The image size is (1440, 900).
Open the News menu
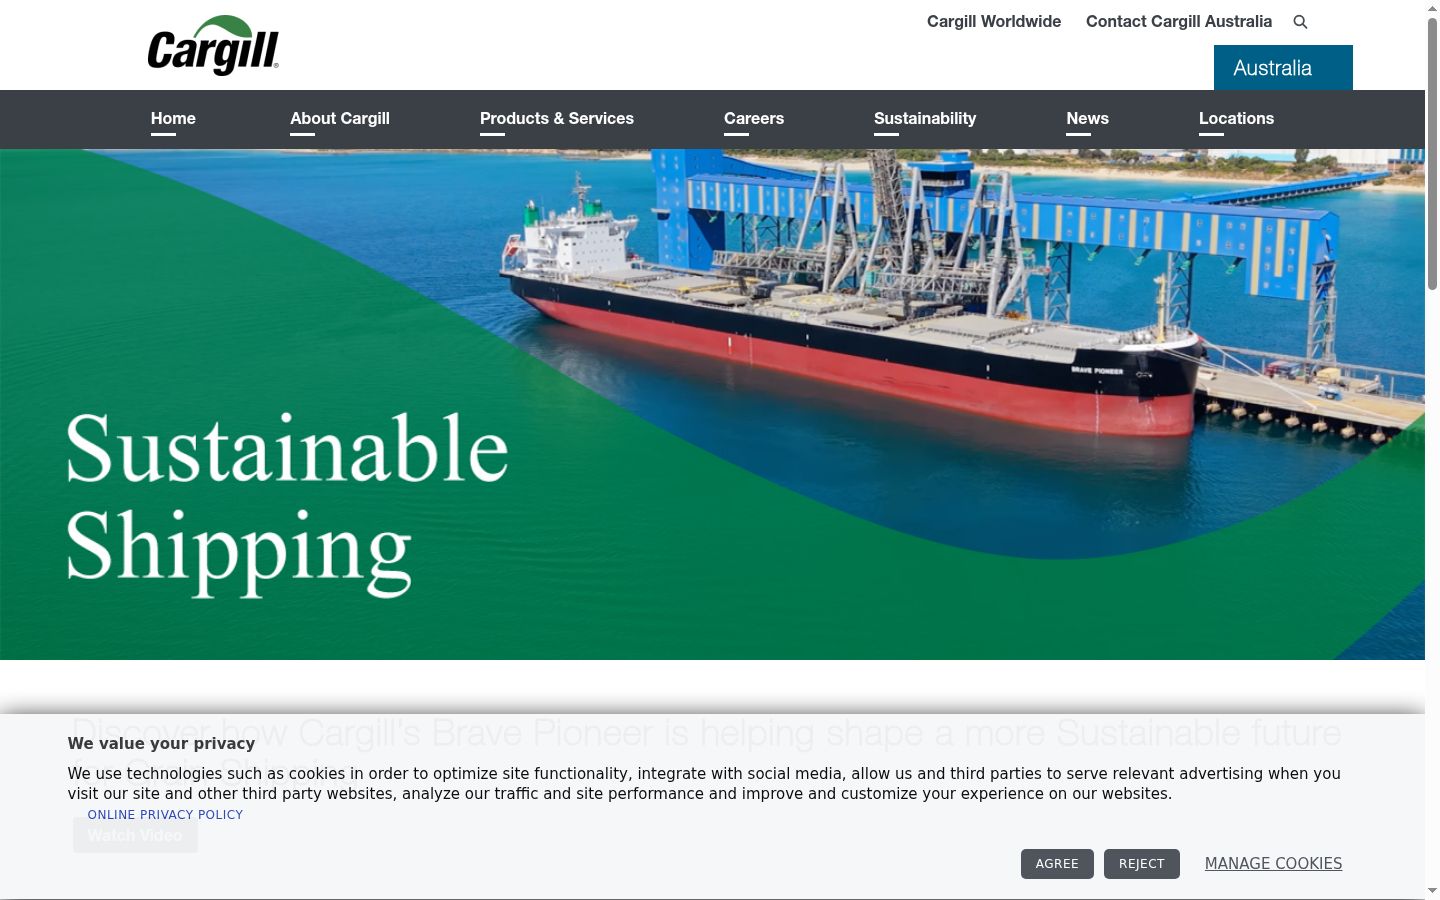coord(1087,118)
